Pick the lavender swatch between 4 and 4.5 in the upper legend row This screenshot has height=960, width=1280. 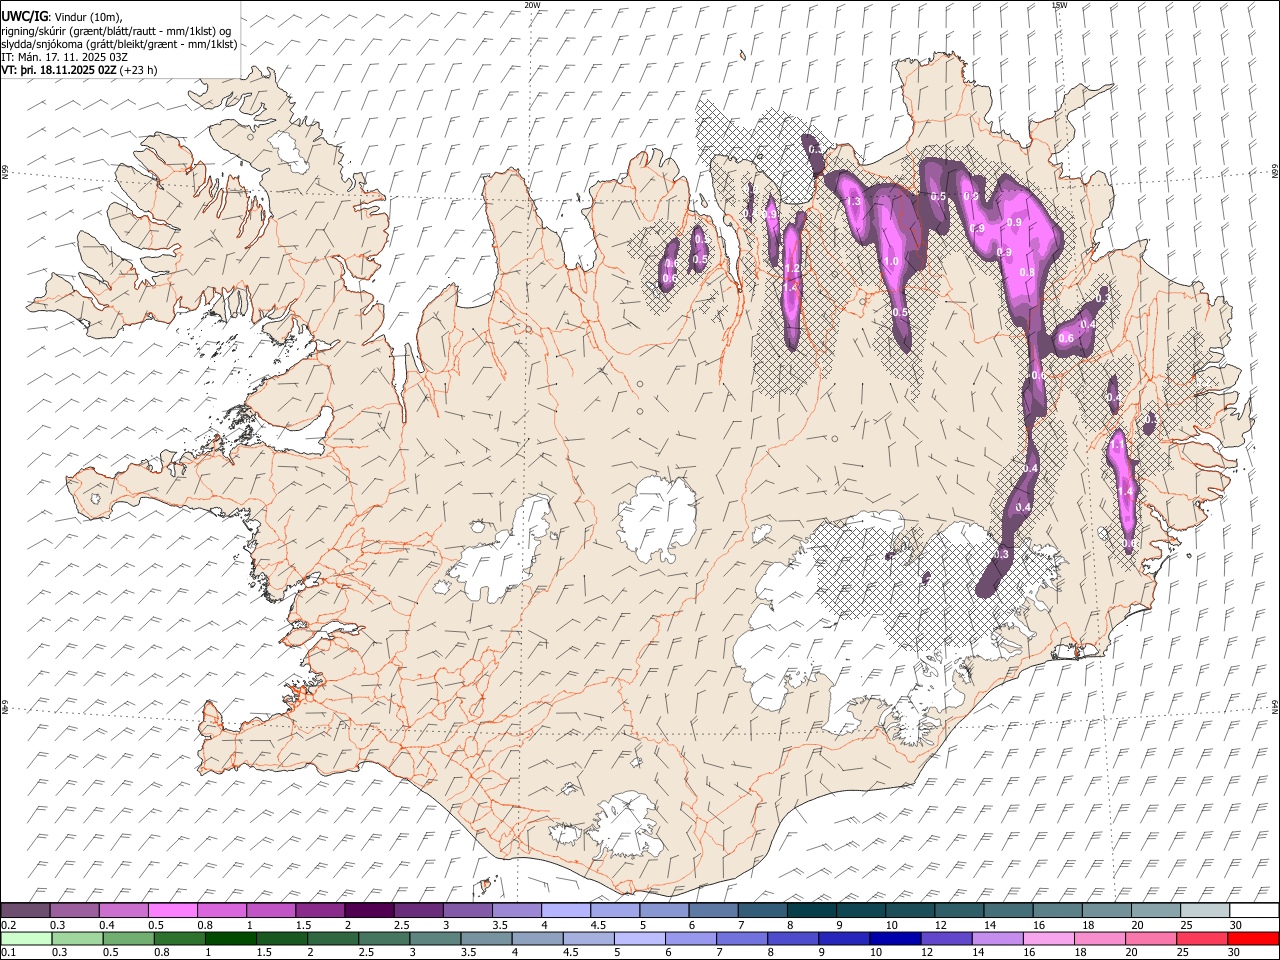tap(566, 911)
